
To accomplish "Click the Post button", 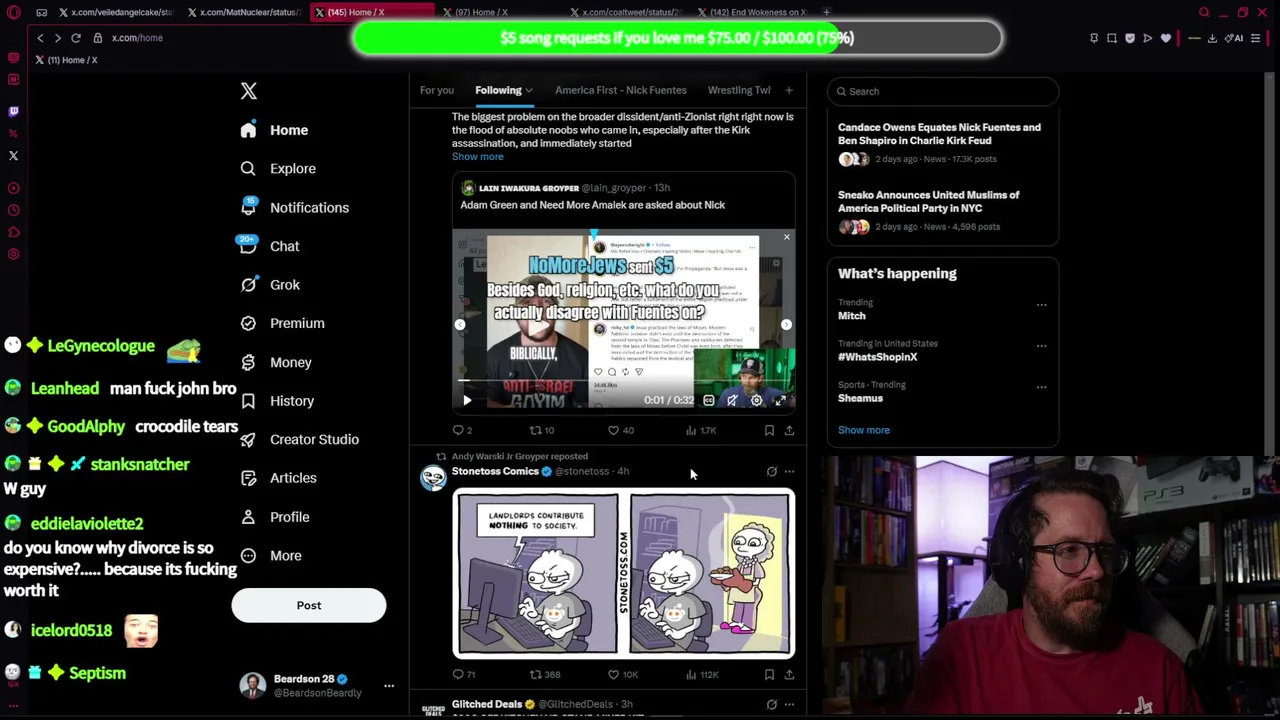I will [x=309, y=605].
